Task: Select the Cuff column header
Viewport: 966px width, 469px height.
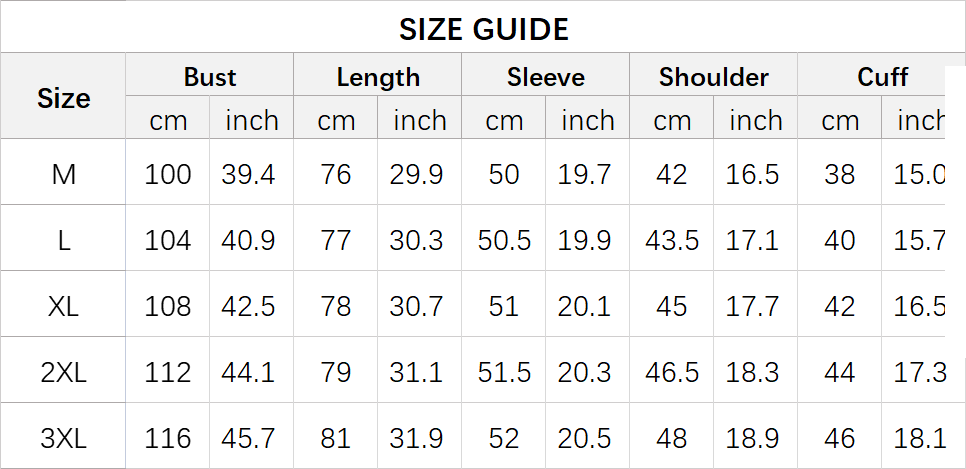Action: click(882, 77)
